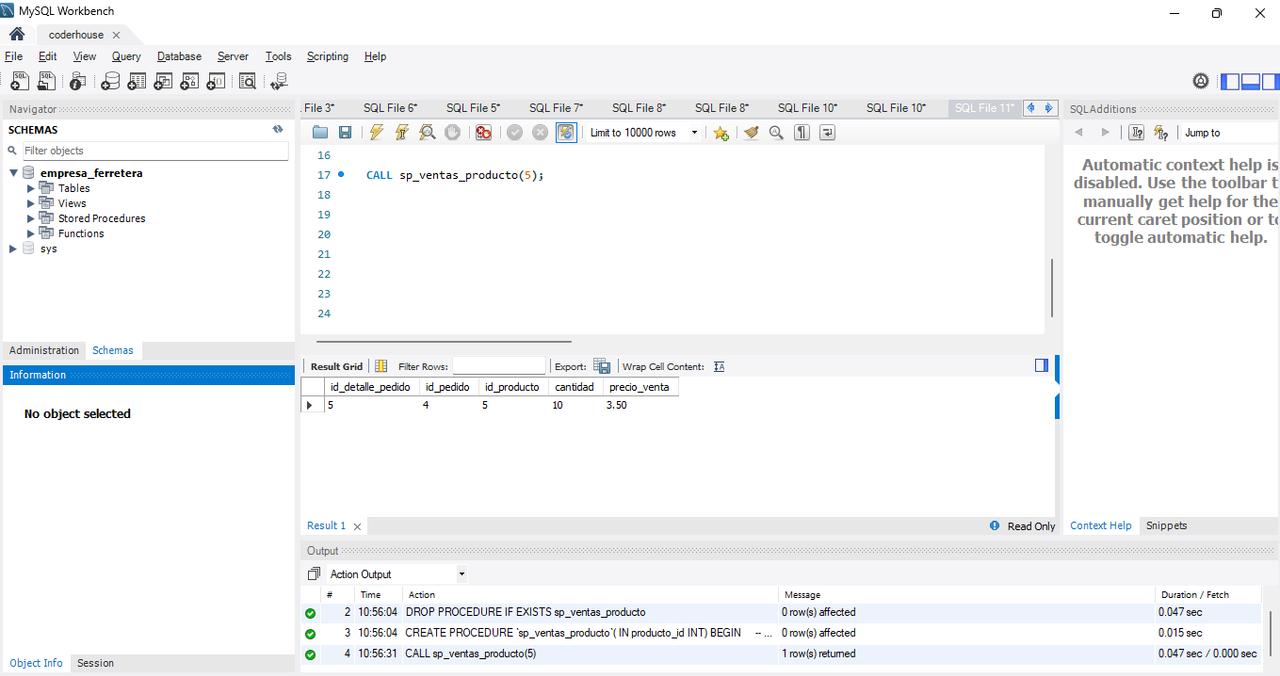Viewport: 1280px width, 676px height.
Task: Click the Export recordset icon
Action: (602, 366)
